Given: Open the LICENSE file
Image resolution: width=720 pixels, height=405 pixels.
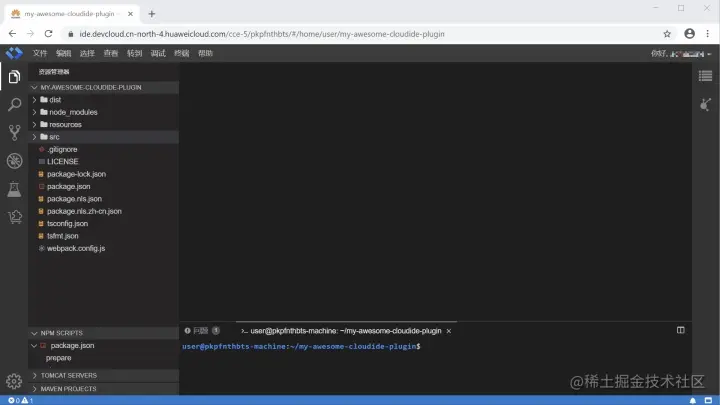Looking at the screenshot, I should [x=62, y=162].
